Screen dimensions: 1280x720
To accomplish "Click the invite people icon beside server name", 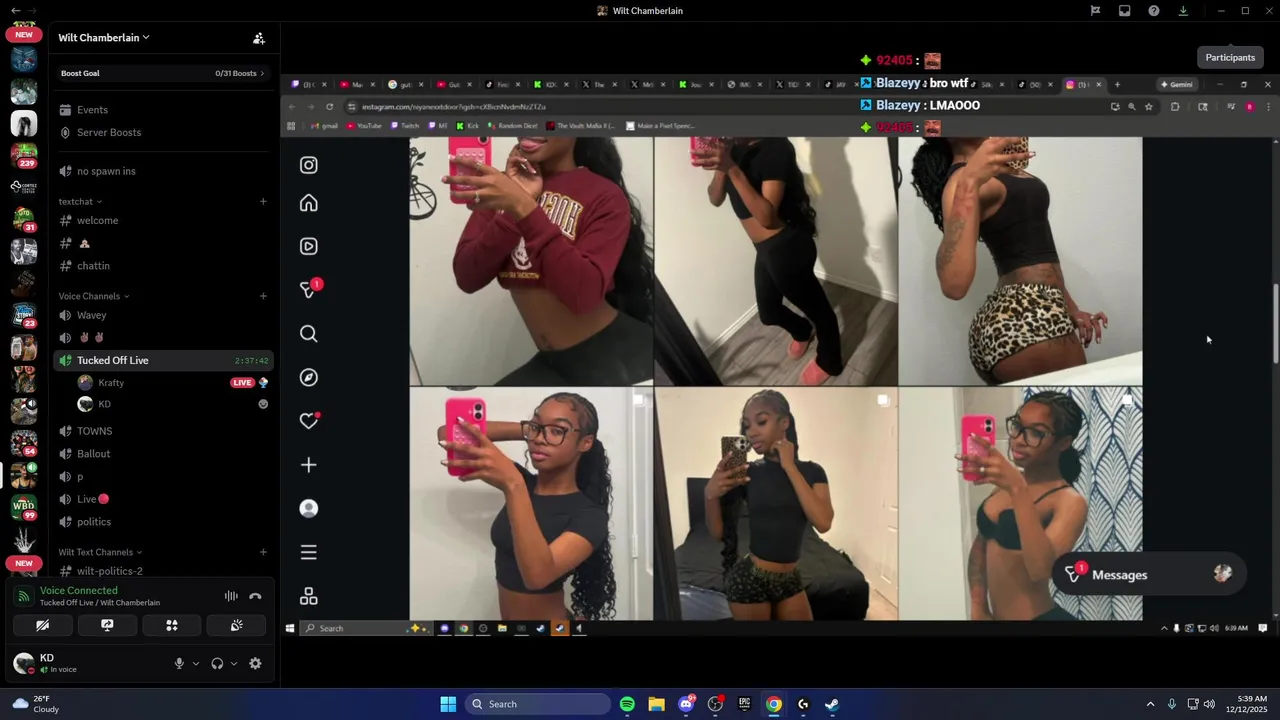I will [x=259, y=38].
